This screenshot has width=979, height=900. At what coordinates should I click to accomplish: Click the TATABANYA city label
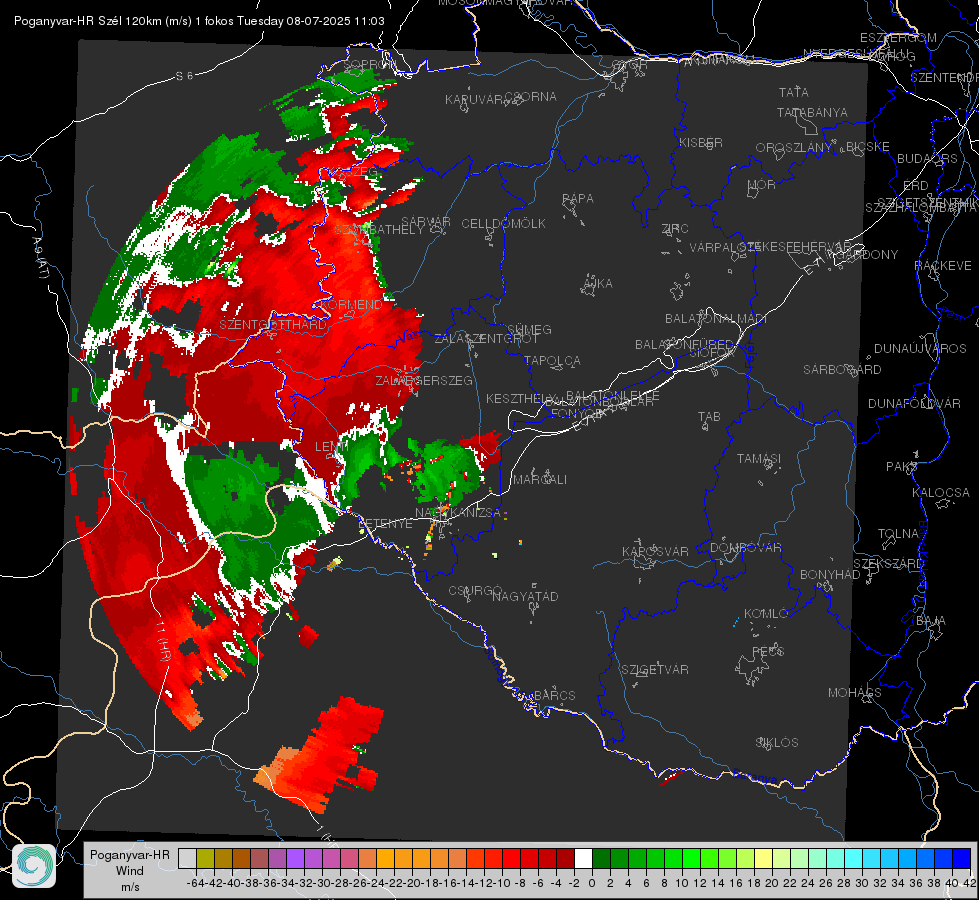[812, 112]
